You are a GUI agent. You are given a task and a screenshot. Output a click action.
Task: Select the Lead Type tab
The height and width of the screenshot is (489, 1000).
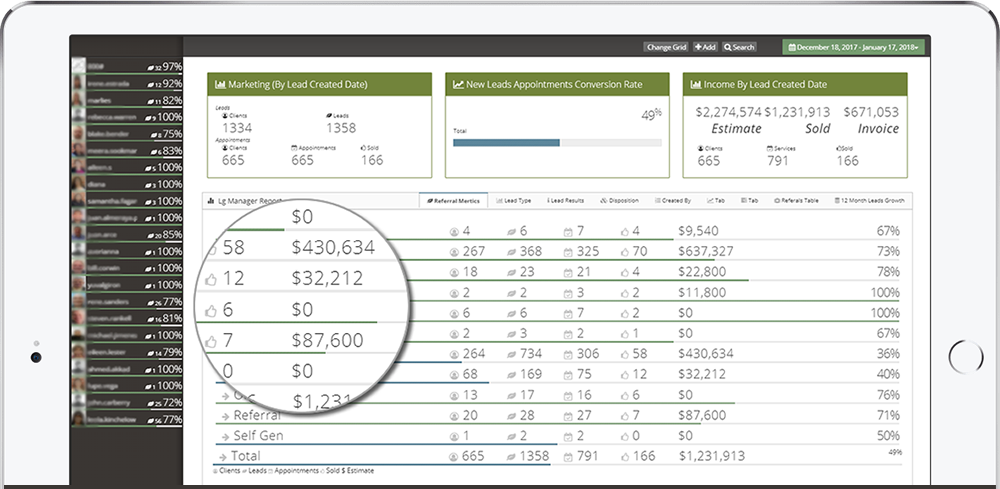coord(513,201)
